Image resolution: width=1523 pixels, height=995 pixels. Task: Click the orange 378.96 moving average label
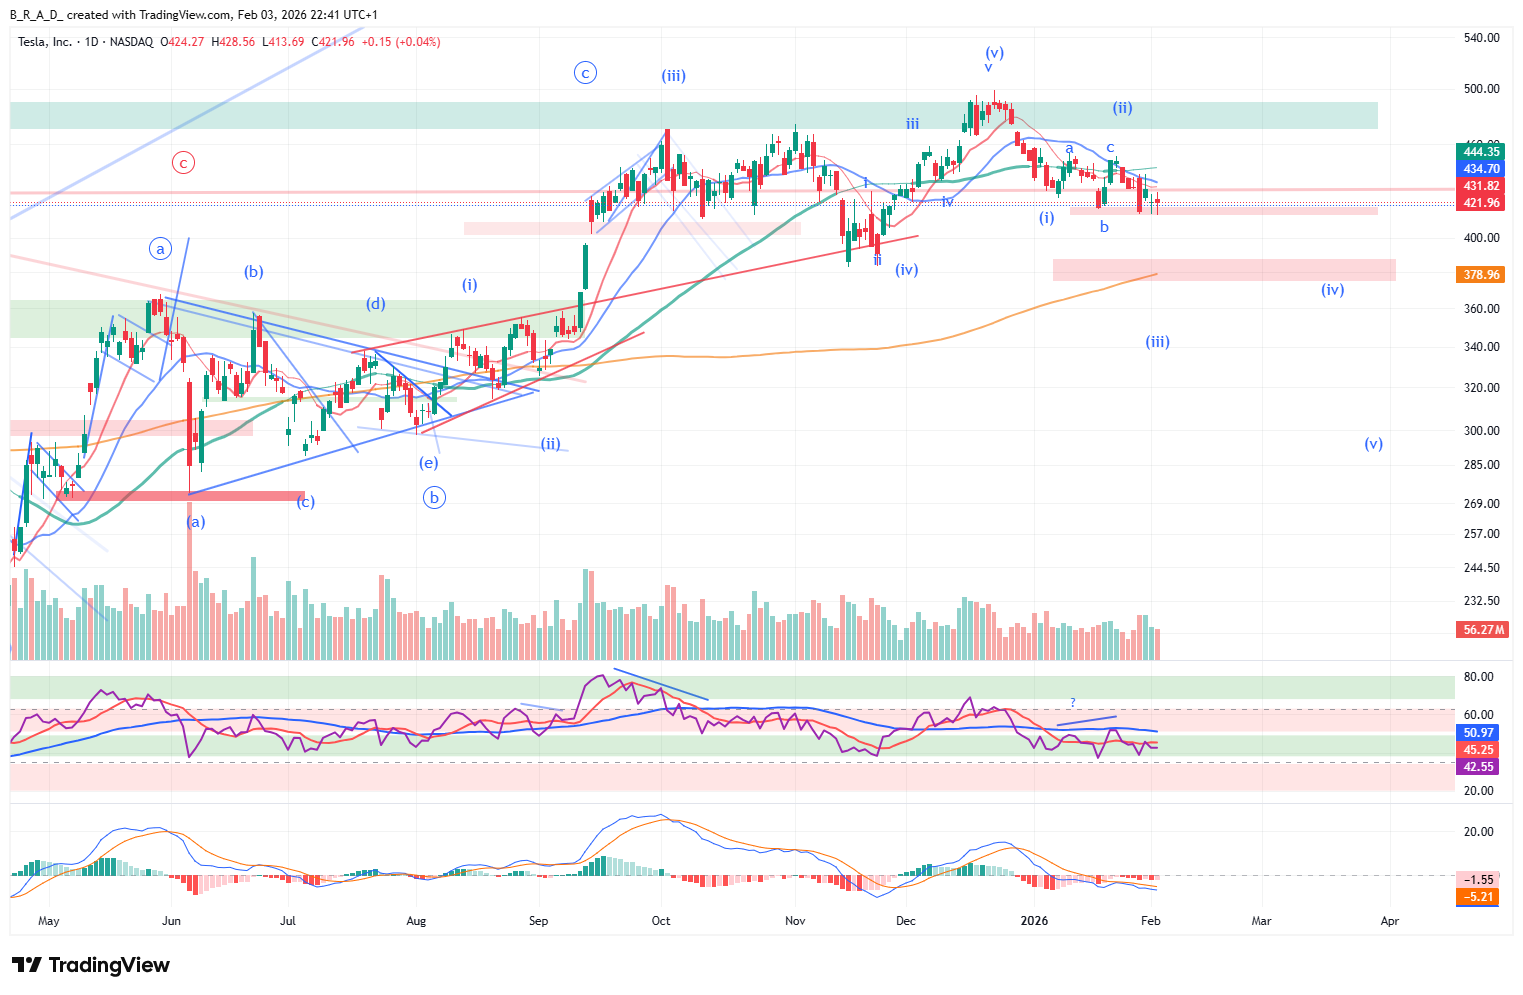point(1481,275)
